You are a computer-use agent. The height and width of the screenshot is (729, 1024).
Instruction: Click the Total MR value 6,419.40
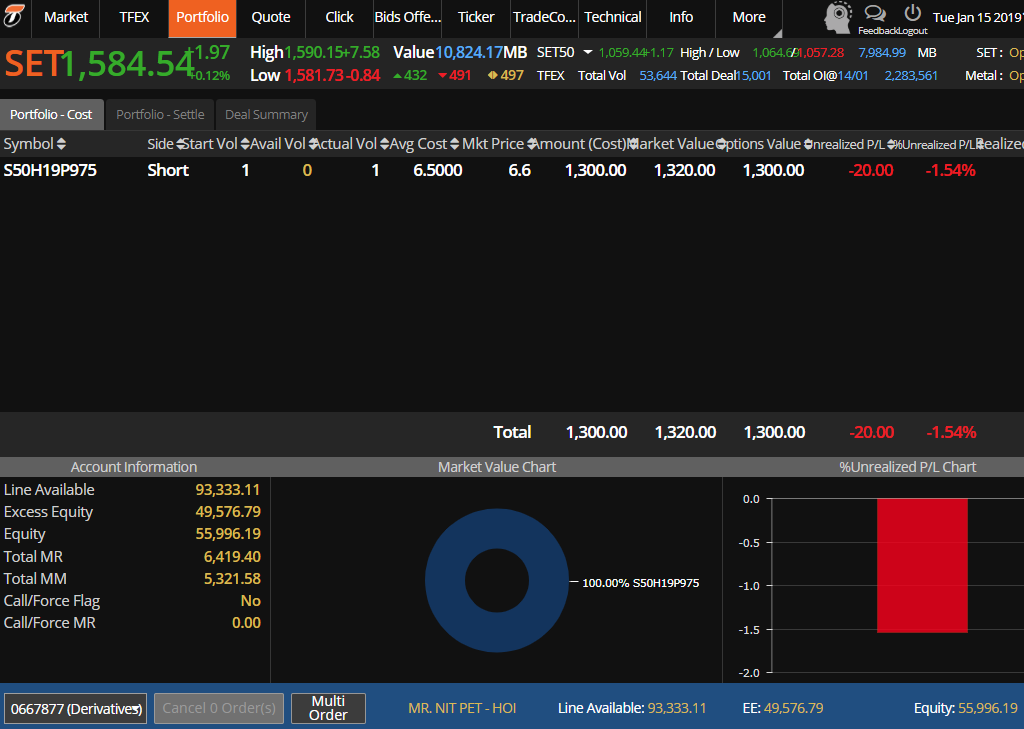coord(232,557)
